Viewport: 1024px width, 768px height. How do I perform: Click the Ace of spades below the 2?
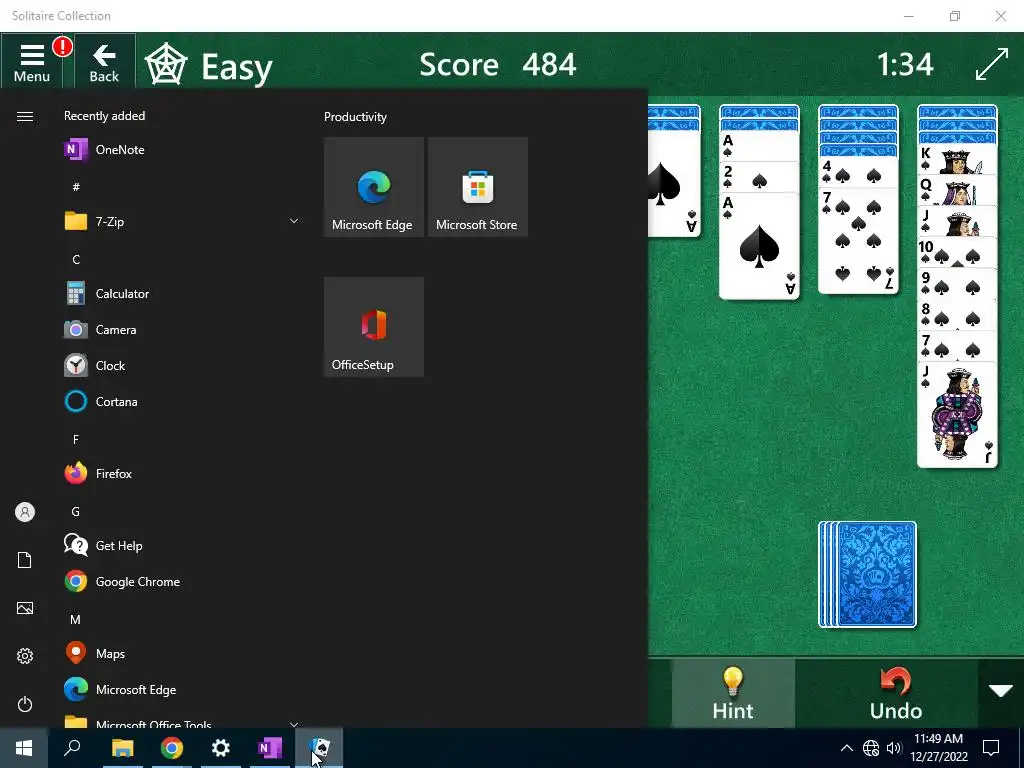759,246
